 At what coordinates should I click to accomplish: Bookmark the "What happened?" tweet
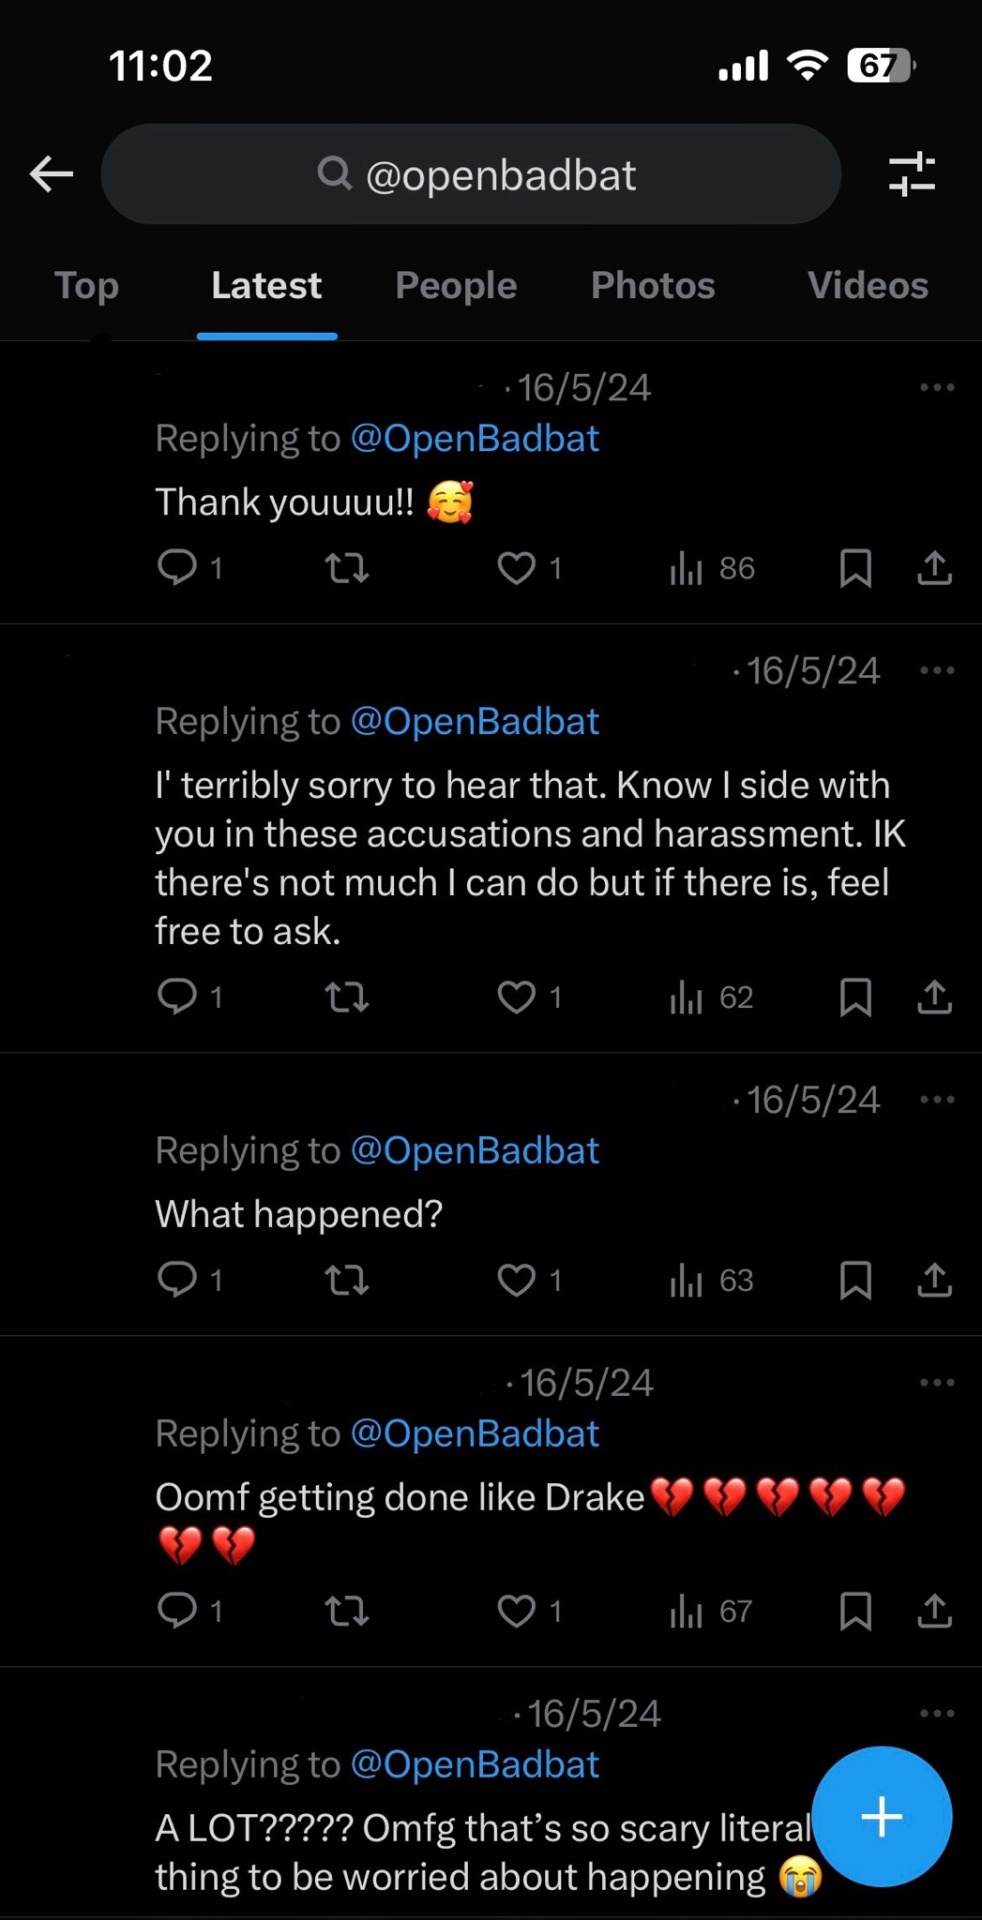point(855,1280)
